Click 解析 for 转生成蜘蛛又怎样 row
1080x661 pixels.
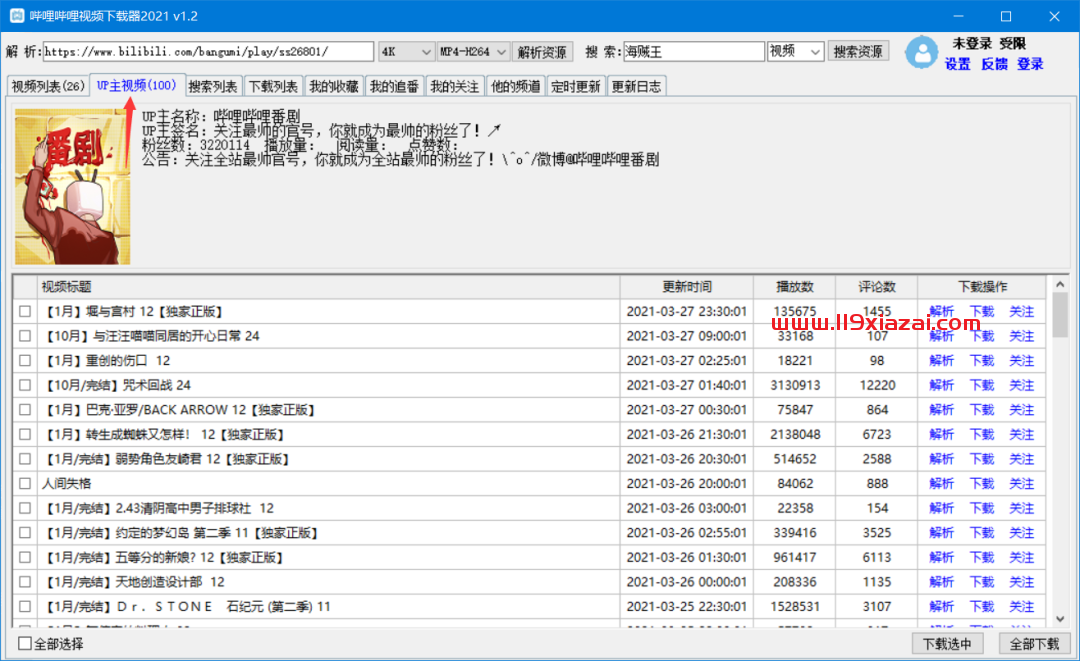[941, 434]
